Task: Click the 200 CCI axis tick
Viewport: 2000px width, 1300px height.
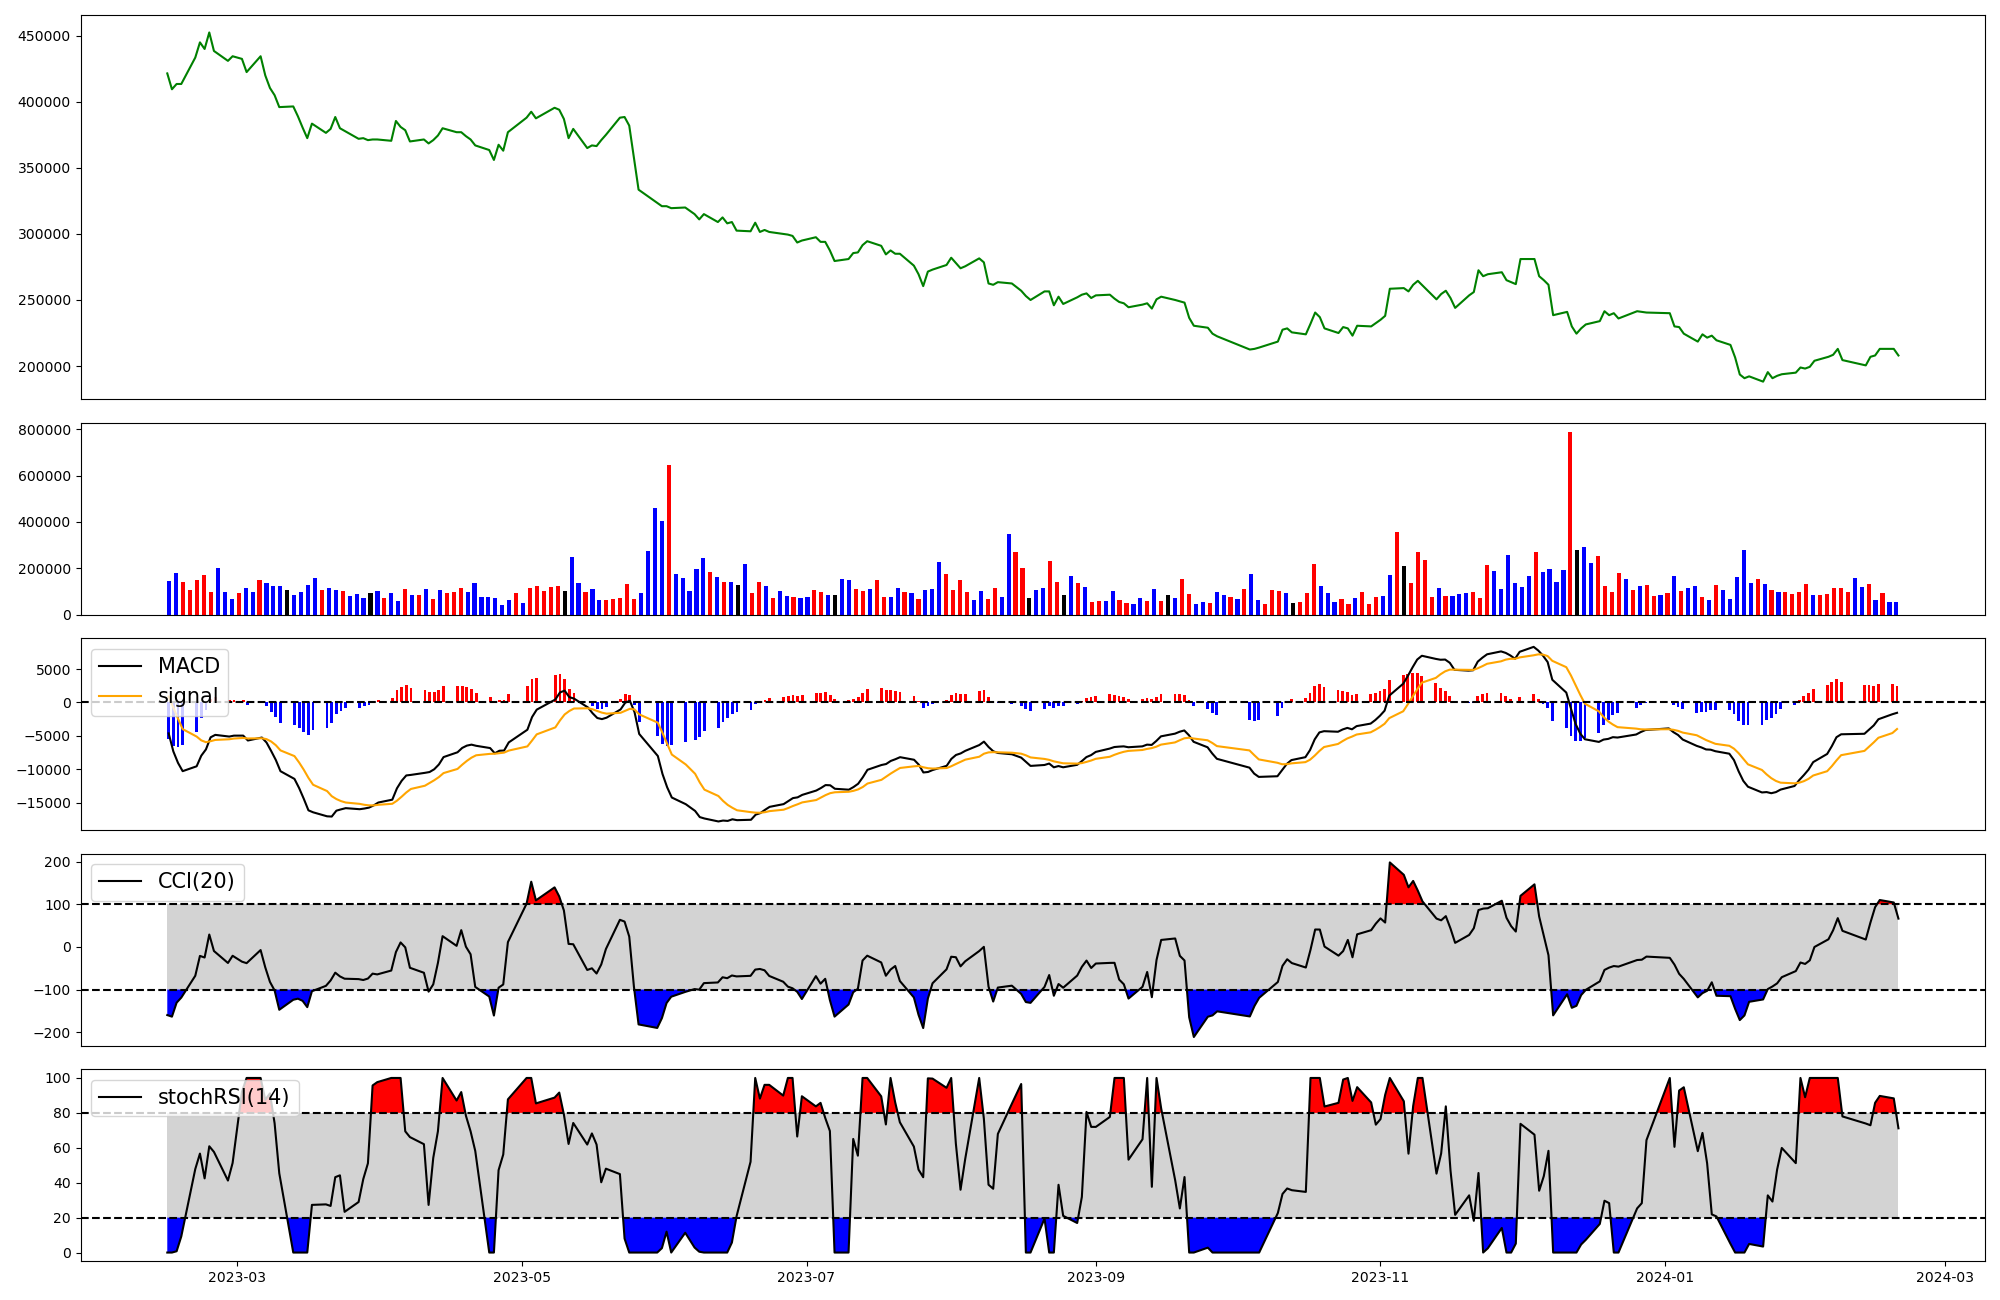Action: 58,862
